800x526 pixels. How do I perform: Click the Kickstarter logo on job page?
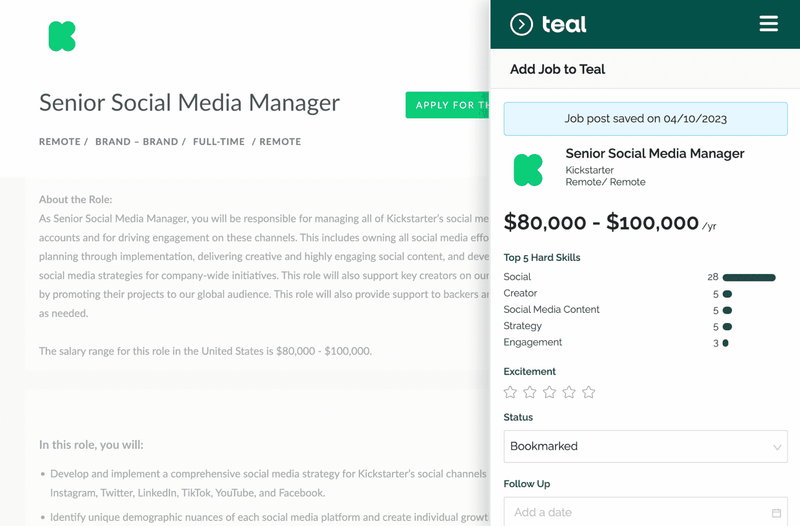pyautogui.click(x=62, y=36)
